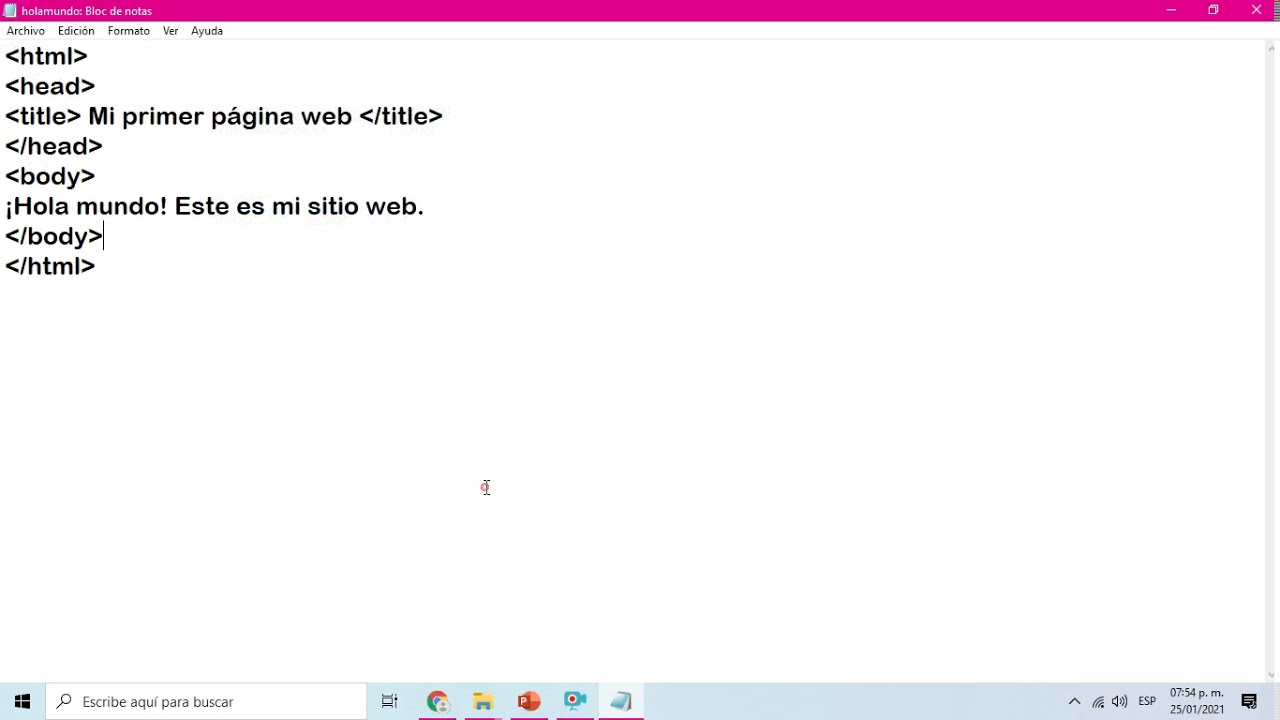1280x720 pixels.
Task: Select the Notepad taskbar icon
Action: pos(621,702)
